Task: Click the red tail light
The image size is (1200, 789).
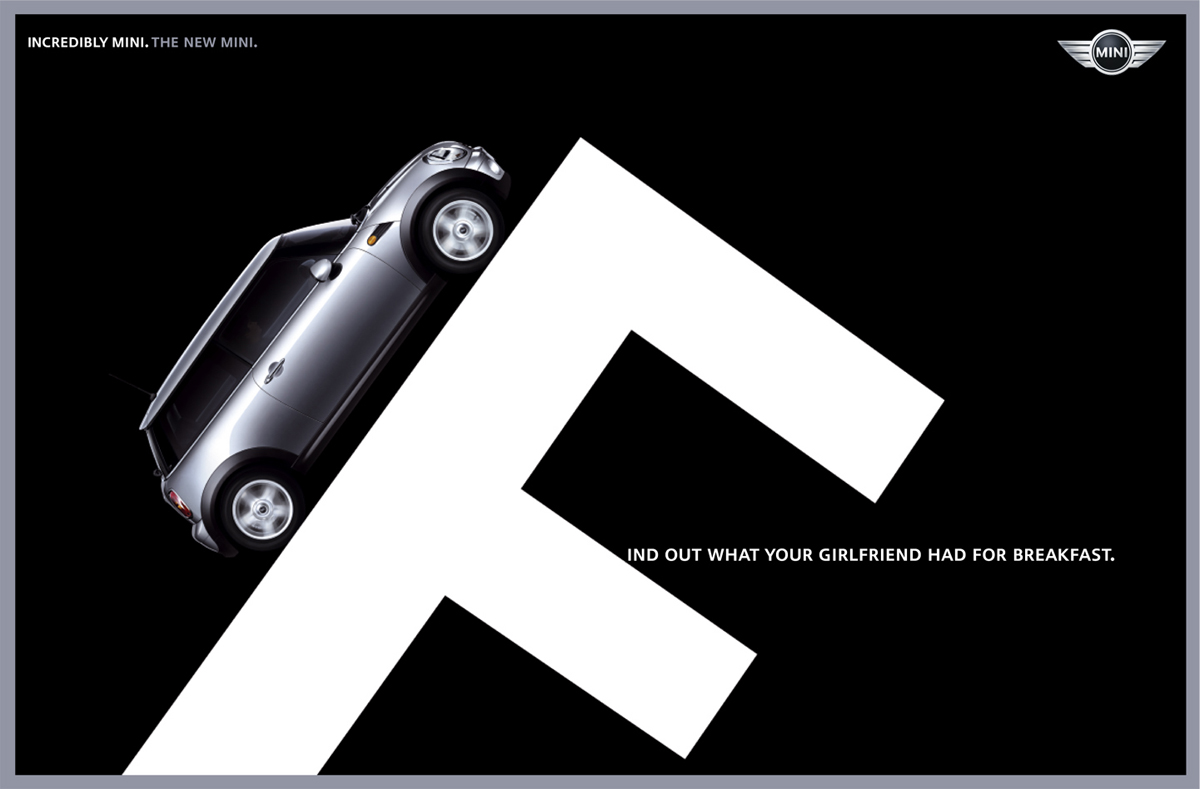Action: (x=180, y=504)
